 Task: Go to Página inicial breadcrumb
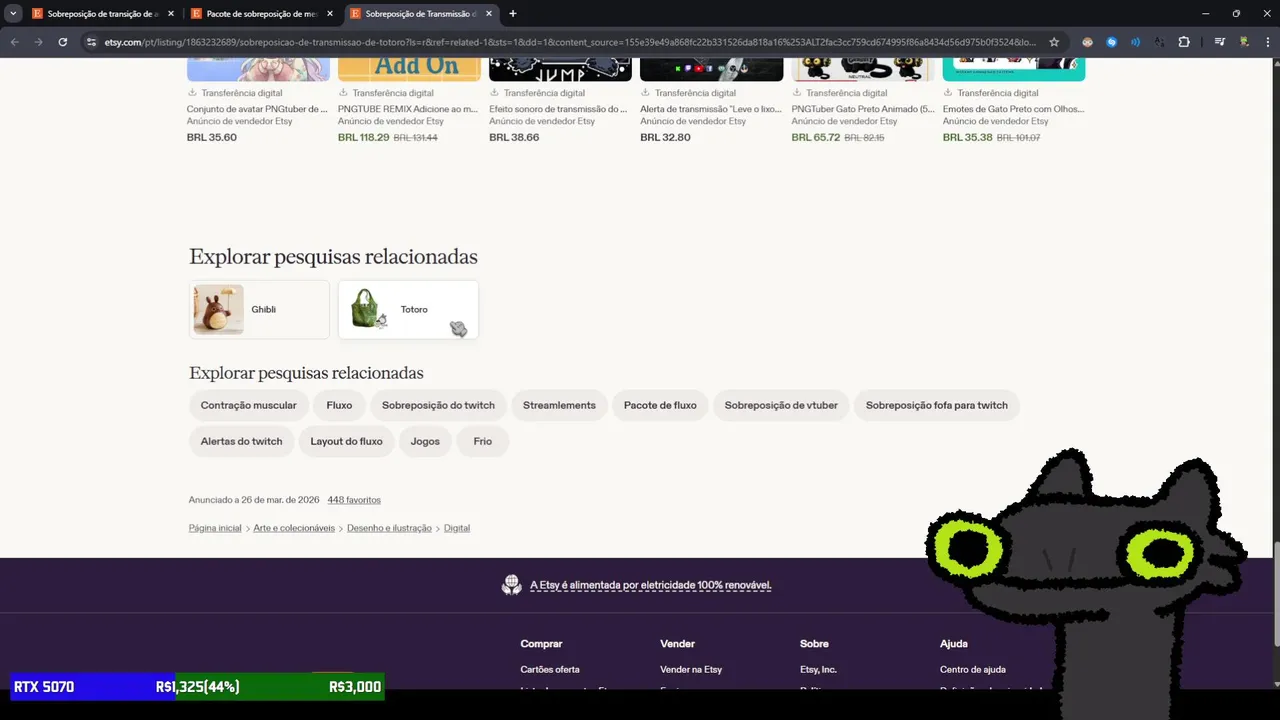coord(215,528)
